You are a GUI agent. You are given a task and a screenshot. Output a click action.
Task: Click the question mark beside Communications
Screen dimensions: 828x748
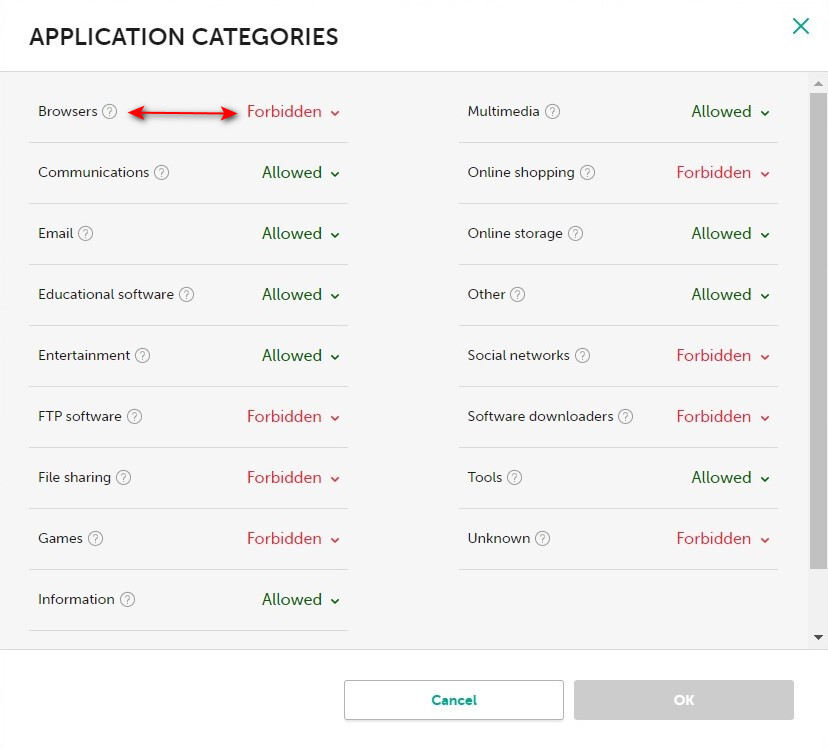(162, 173)
